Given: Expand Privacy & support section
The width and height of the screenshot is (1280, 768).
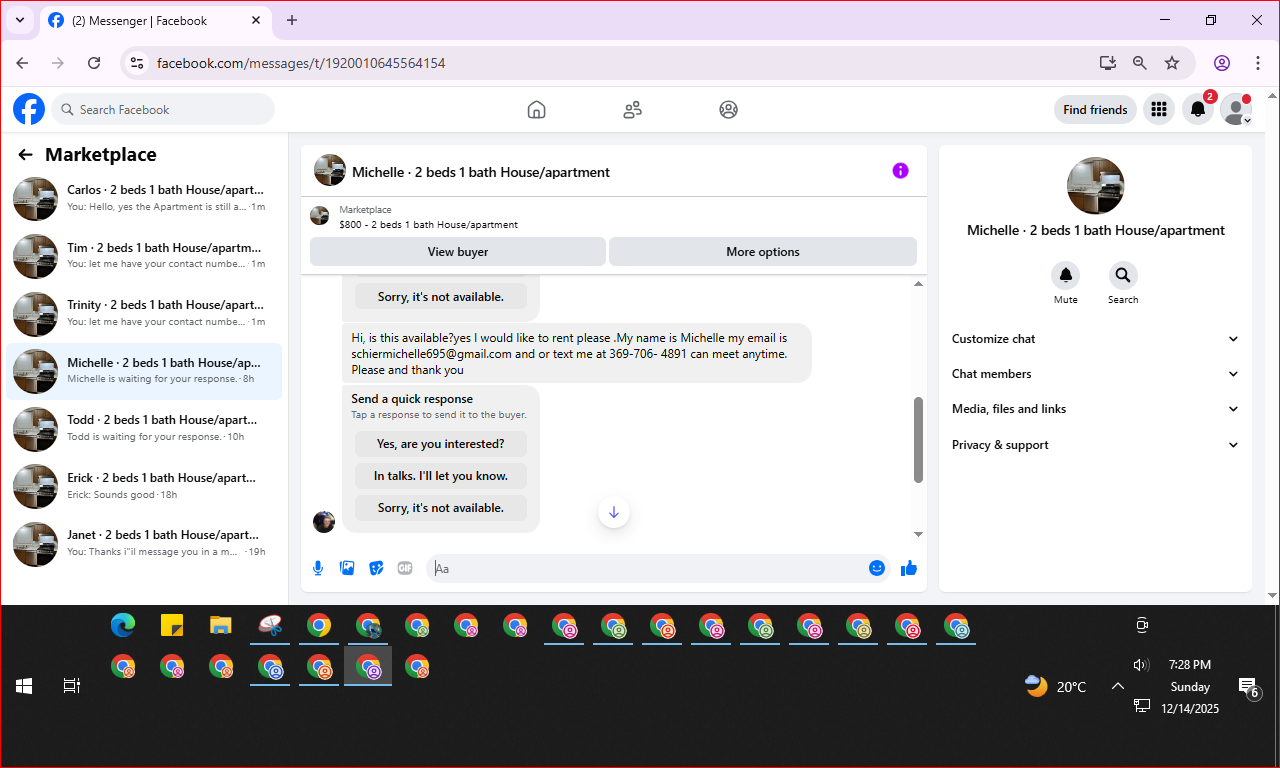Looking at the screenshot, I should tap(1095, 445).
